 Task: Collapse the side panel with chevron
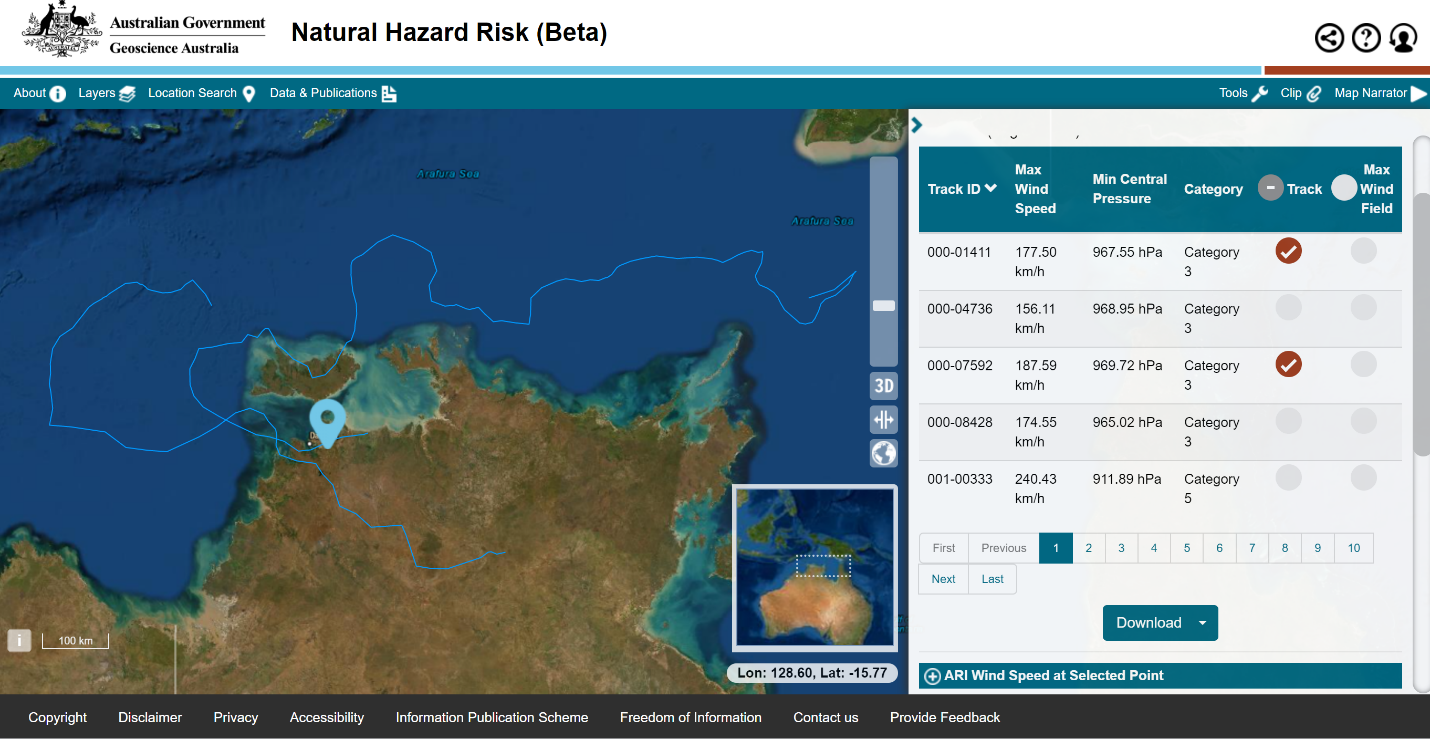coord(917,125)
